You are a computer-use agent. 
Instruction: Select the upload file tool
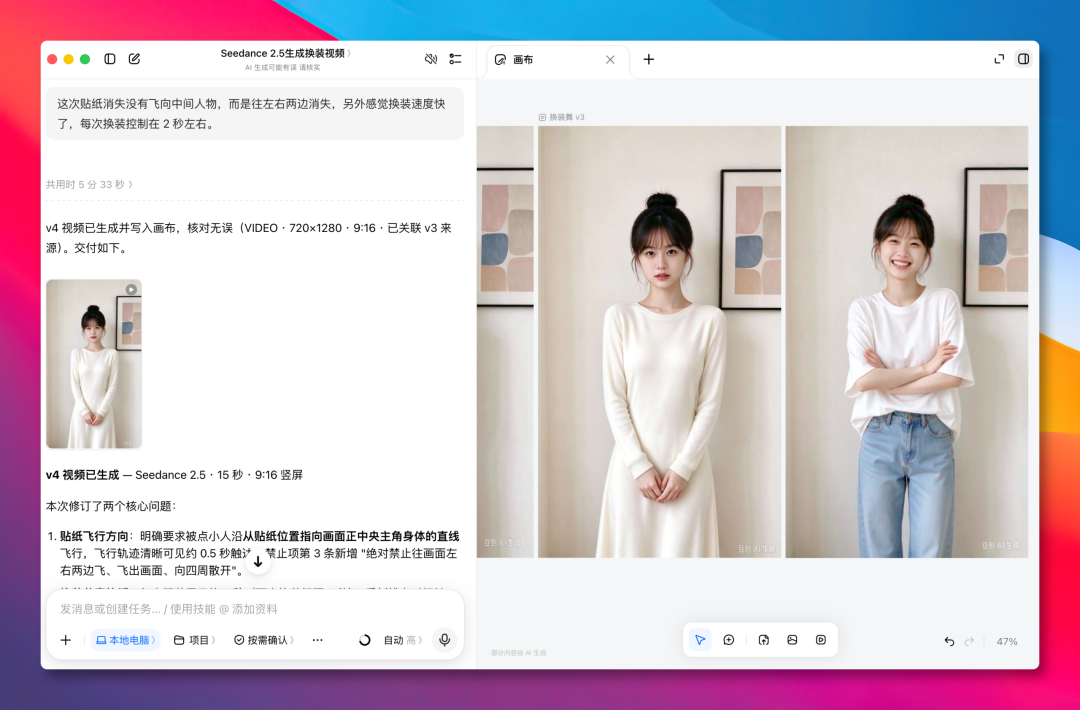pos(764,640)
